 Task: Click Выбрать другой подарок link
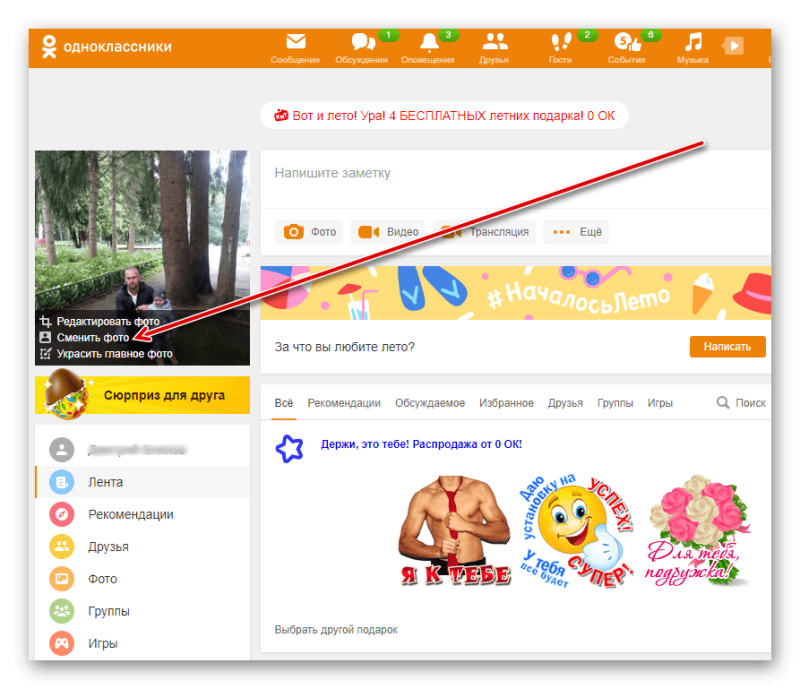coord(336,629)
